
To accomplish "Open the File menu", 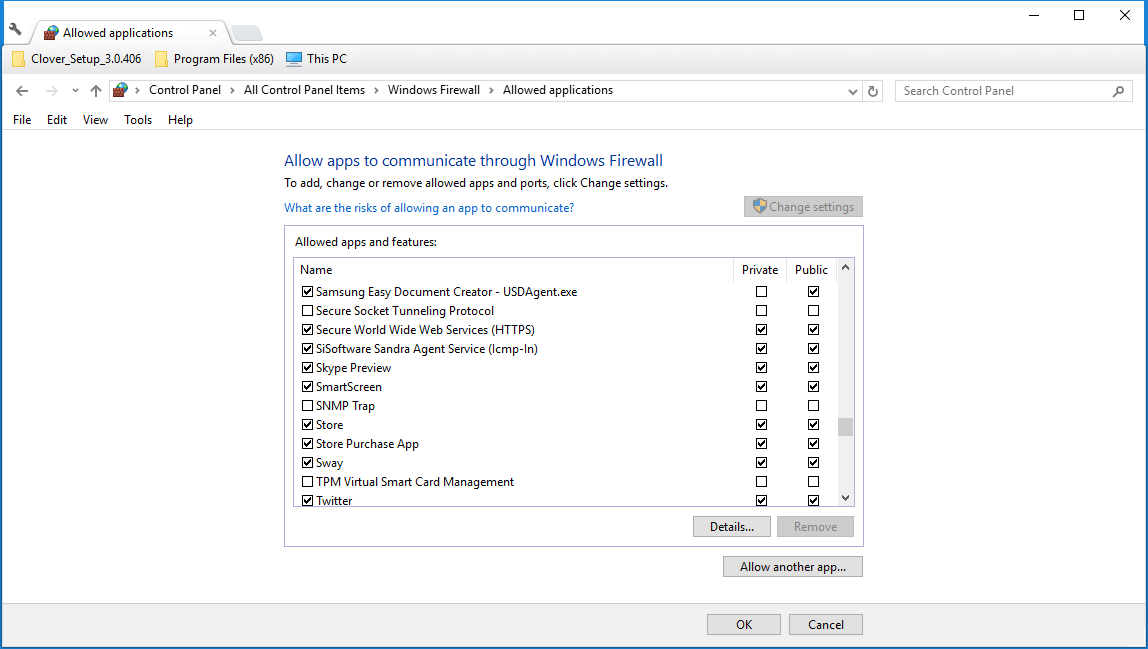I will (x=22, y=120).
